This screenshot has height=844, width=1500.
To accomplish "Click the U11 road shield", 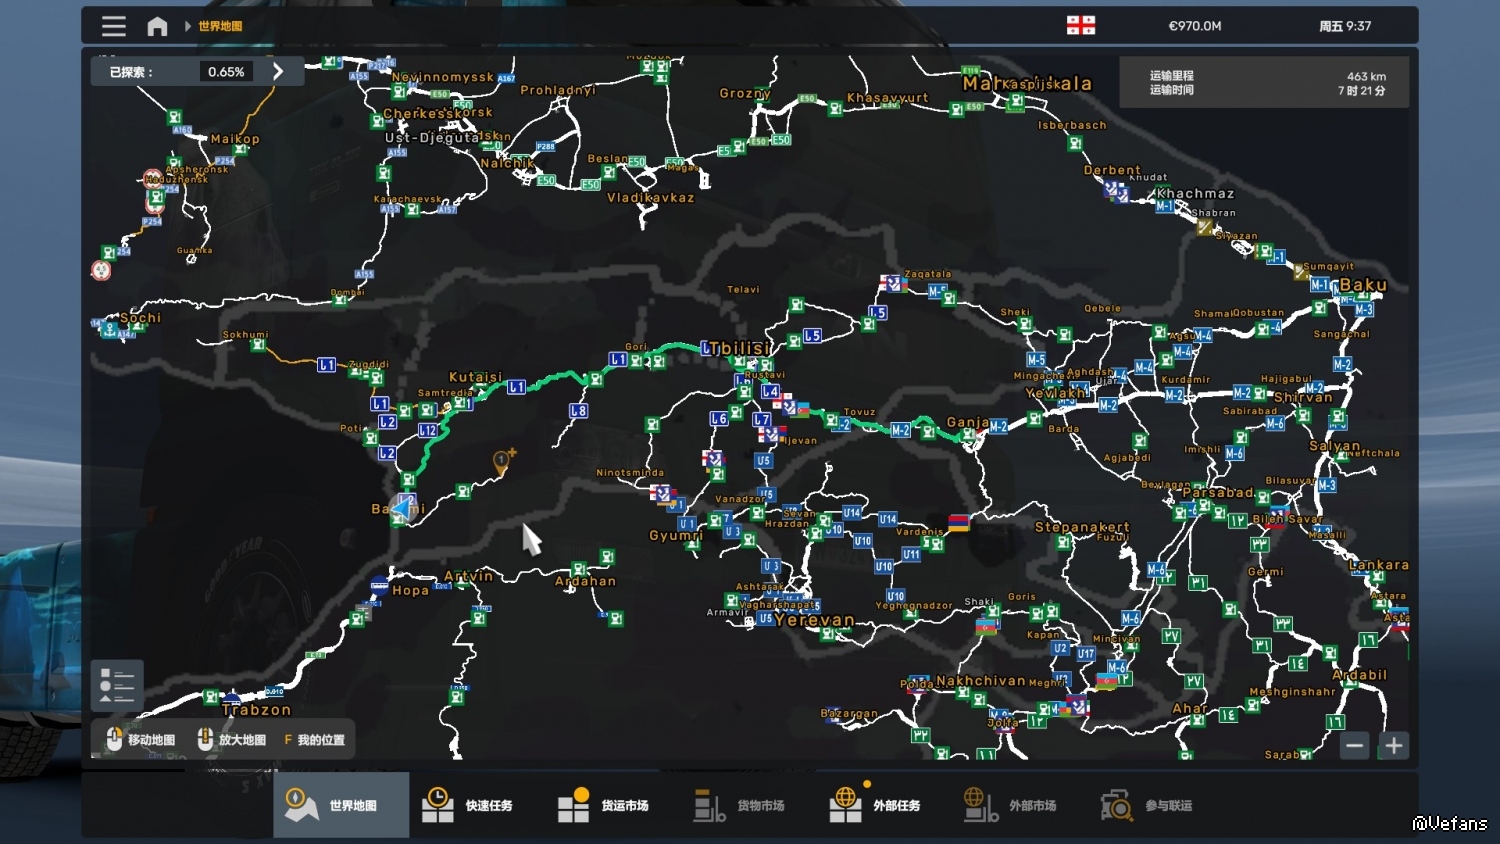I will (x=911, y=554).
